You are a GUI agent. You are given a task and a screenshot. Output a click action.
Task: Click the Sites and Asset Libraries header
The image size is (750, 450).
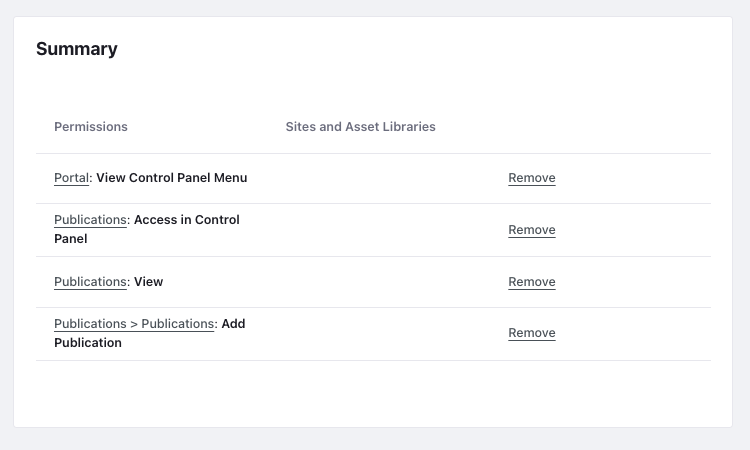coord(360,127)
